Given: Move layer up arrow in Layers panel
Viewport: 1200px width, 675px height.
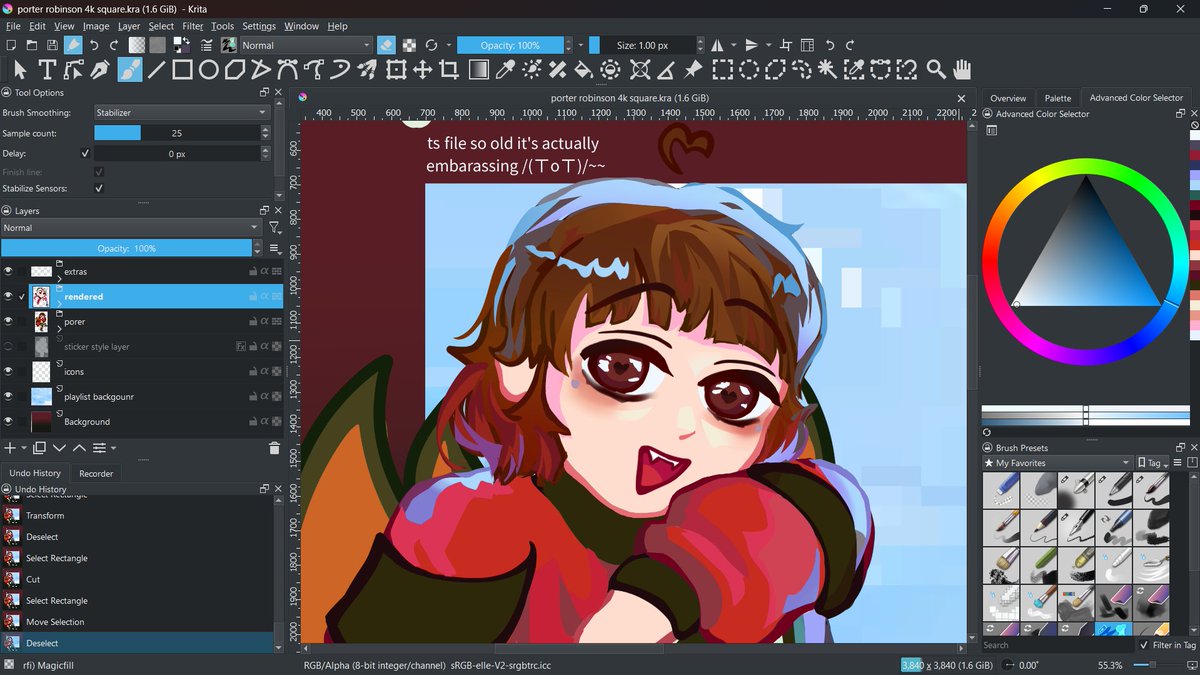Looking at the screenshot, I should (x=79, y=448).
